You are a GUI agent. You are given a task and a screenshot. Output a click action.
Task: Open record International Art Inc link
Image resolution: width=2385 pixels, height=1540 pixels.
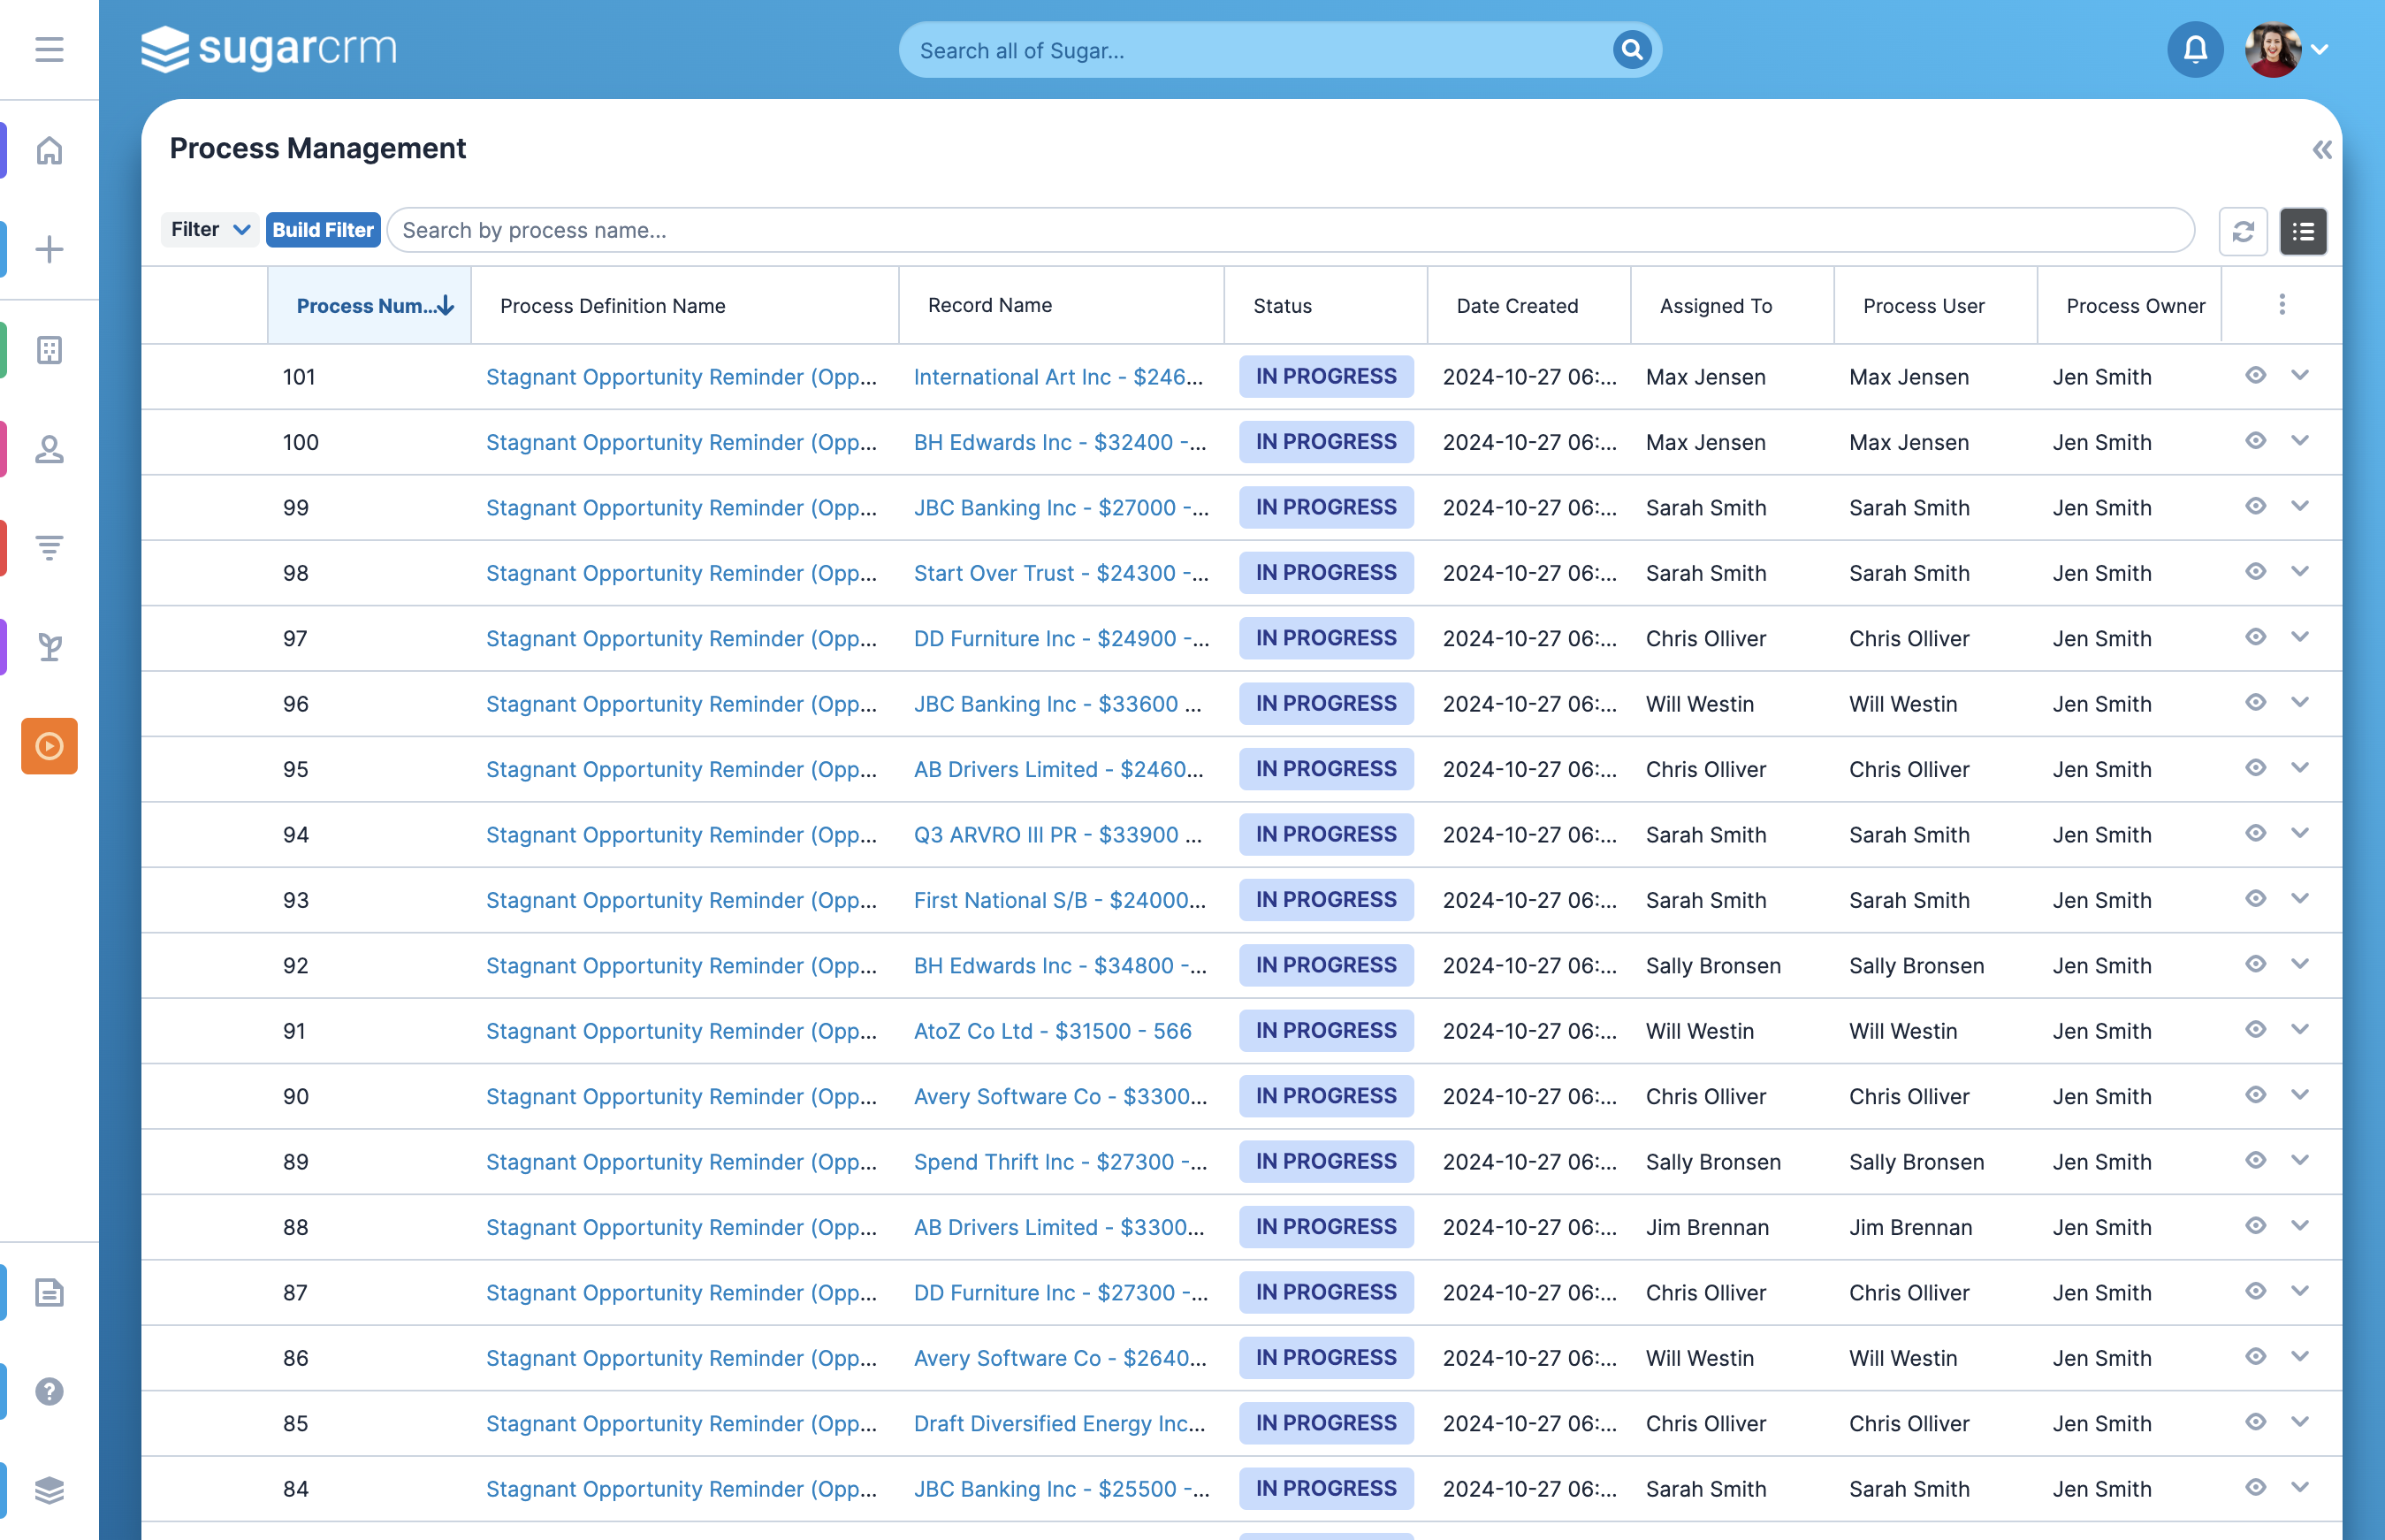click(1058, 377)
